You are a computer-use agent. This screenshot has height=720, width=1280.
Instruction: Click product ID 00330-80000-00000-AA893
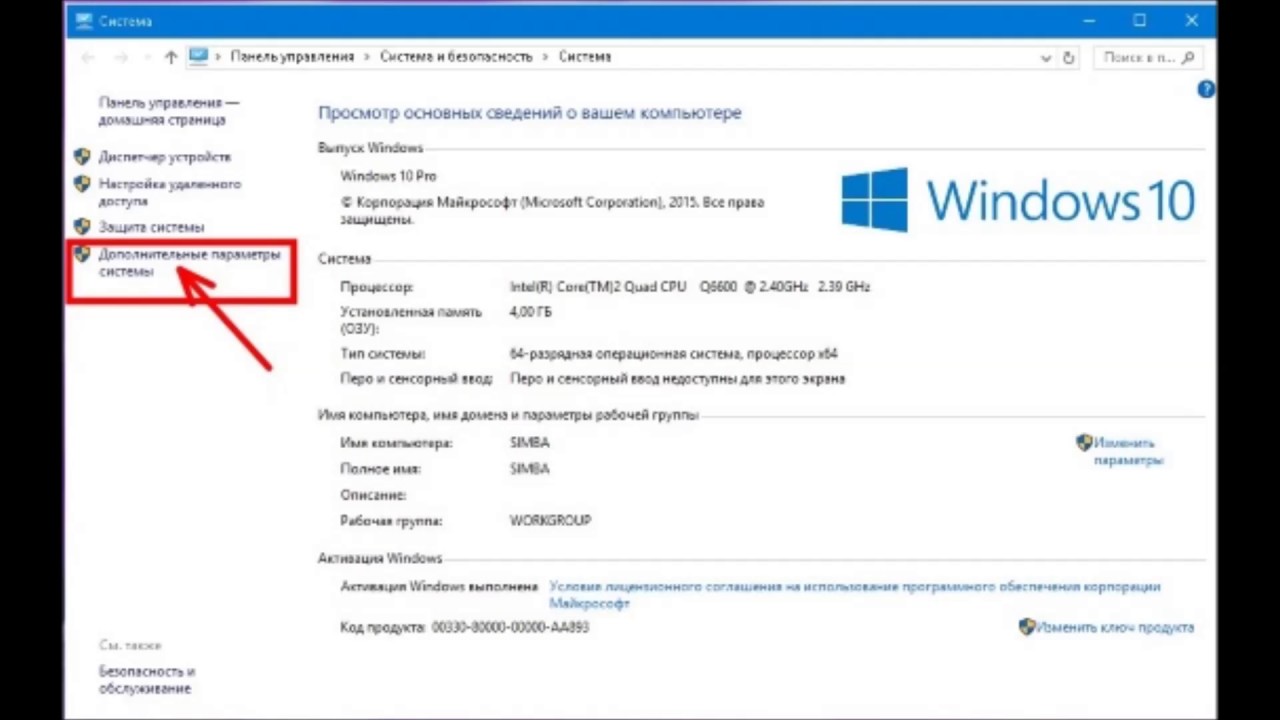pos(510,627)
